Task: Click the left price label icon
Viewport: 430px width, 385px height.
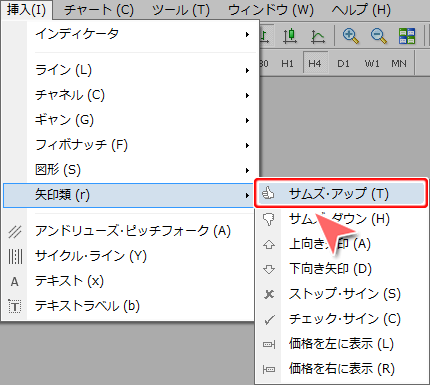Action: click(269, 344)
